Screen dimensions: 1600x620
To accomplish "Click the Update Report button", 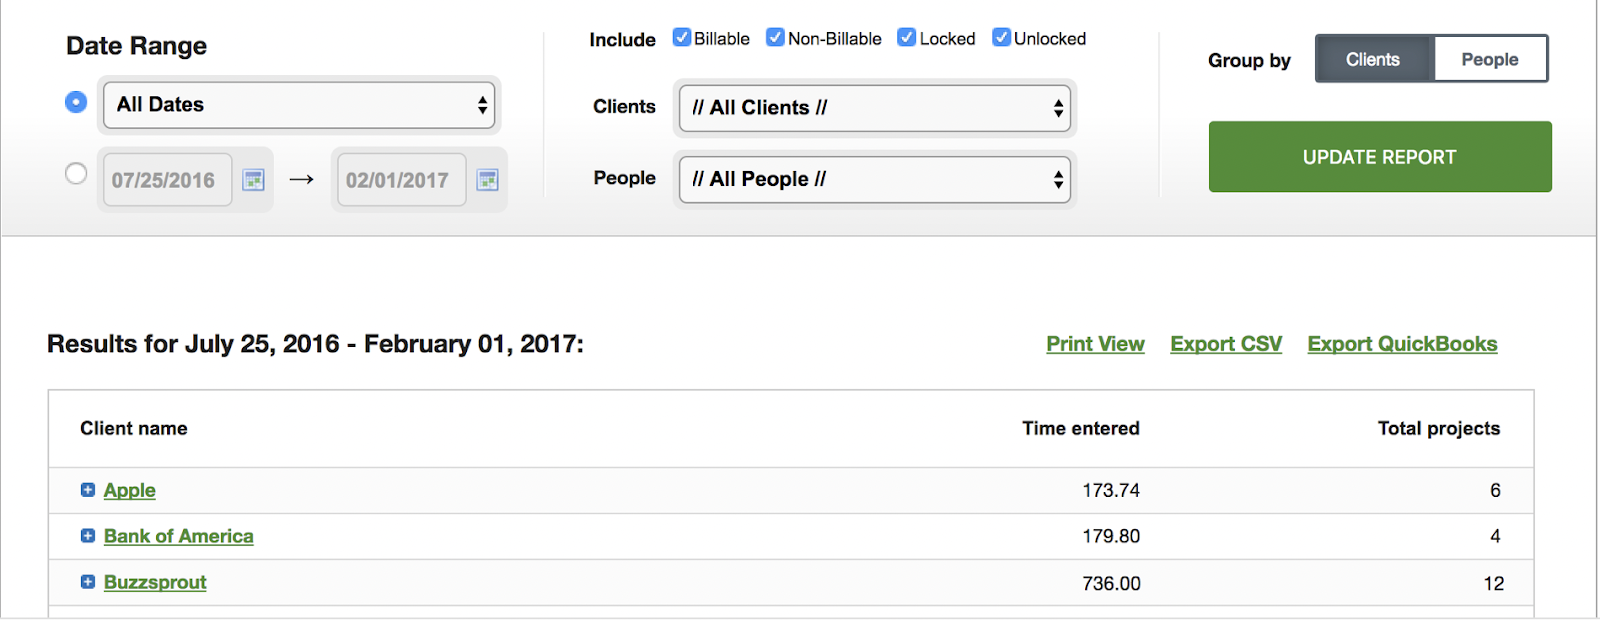I will pos(1380,157).
